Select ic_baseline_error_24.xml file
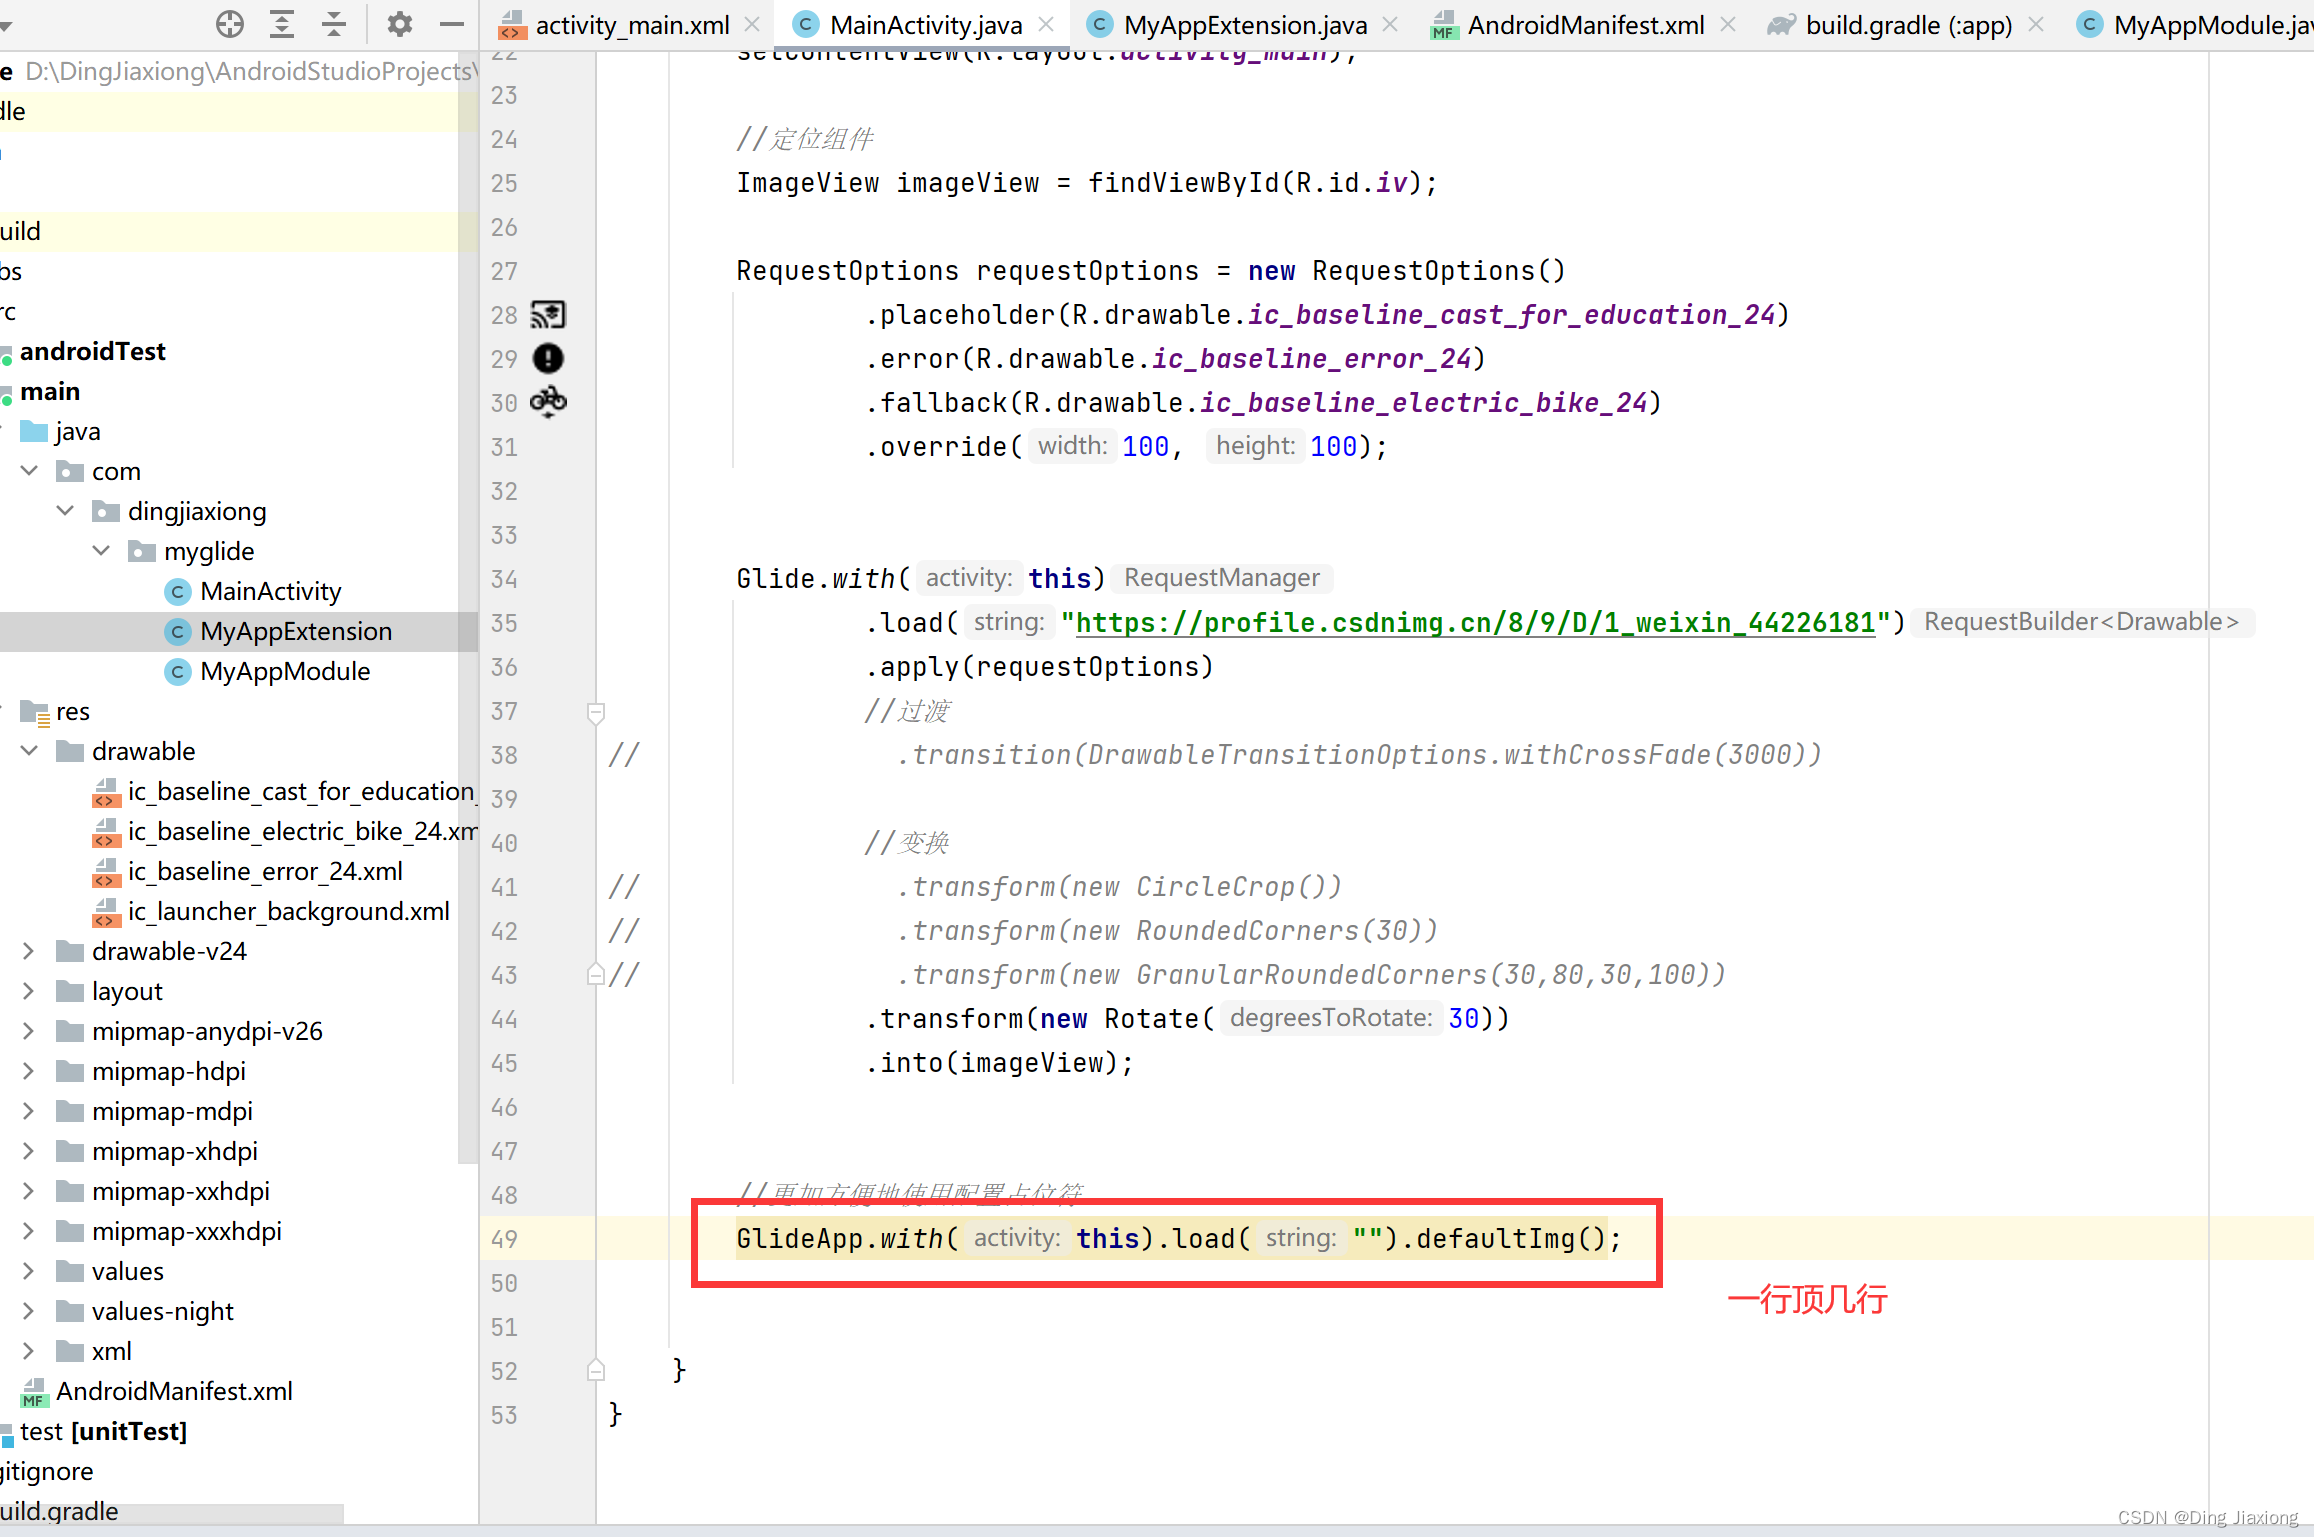The width and height of the screenshot is (2314, 1537). coord(248,871)
